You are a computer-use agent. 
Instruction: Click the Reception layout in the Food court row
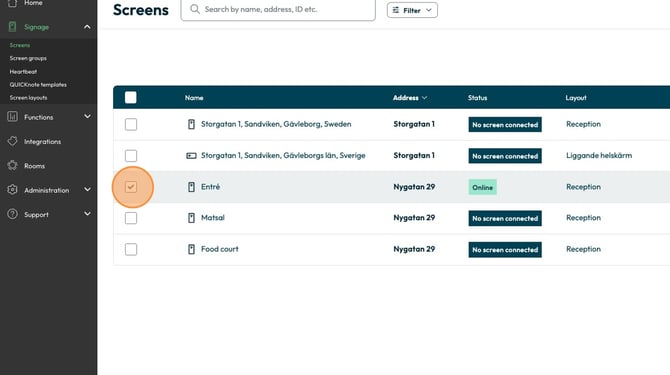(583, 249)
